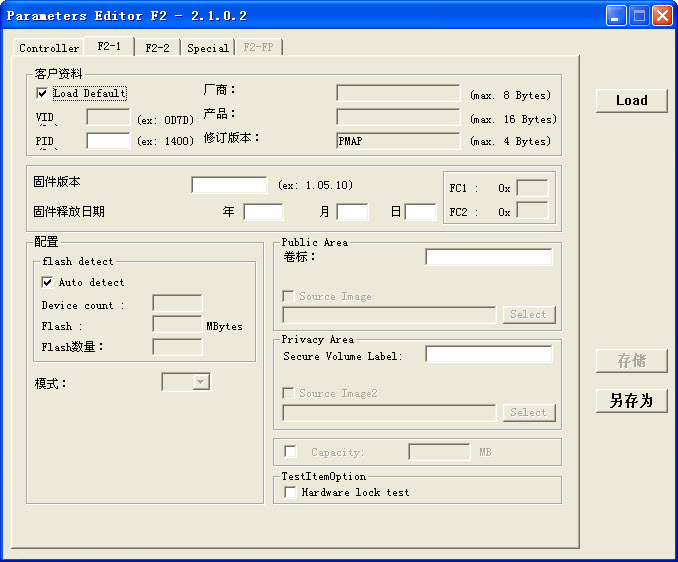Viewport: 678px width, 562px height.
Task: Select the Special tab
Action: pyautogui.click(x=207, y=48)
